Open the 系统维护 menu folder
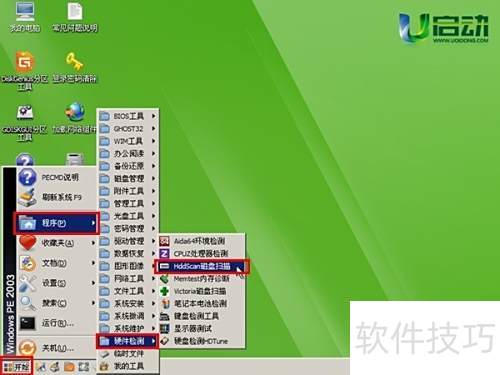 pyautogui.click(x=128, y=328)
